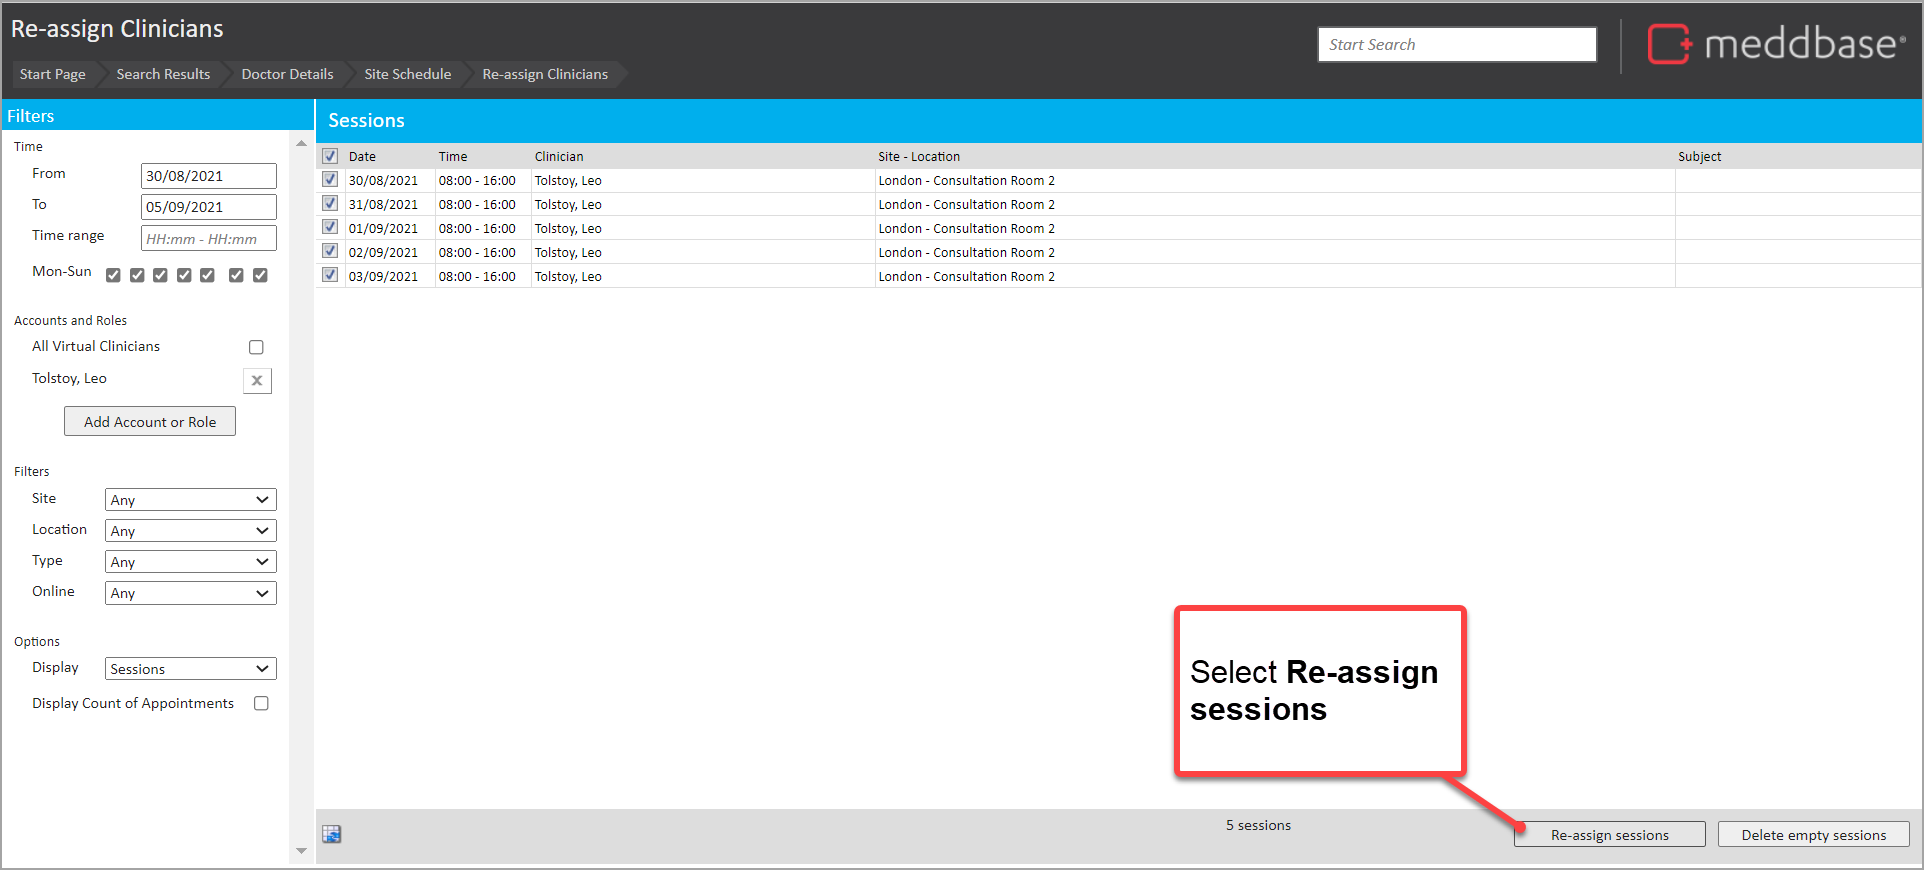Image resolution: width=1924 pixels, height=870 pixels.
Task: Click the Start Search input field
Action: click(1456, 45)
